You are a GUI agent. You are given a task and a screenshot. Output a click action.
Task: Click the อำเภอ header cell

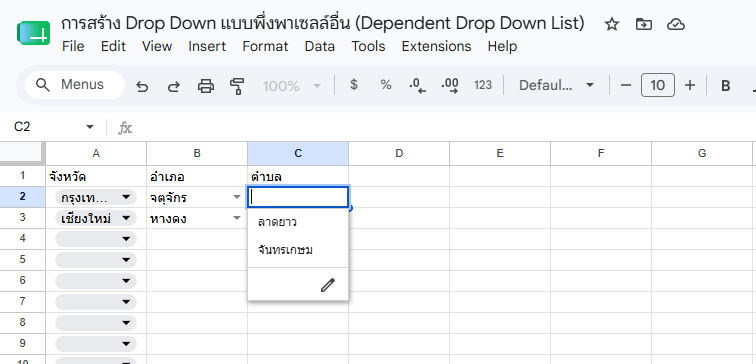coord(197,176)
